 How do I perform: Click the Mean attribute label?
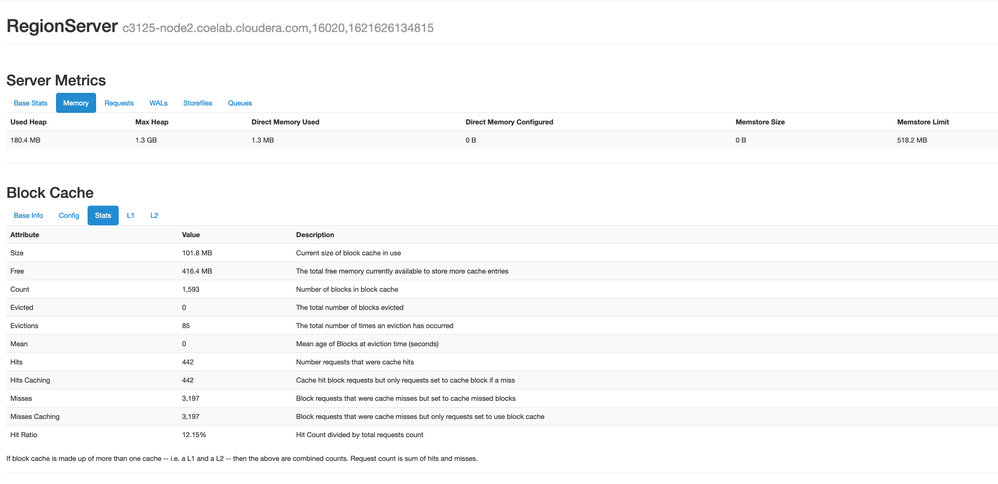tap(19, 343)
